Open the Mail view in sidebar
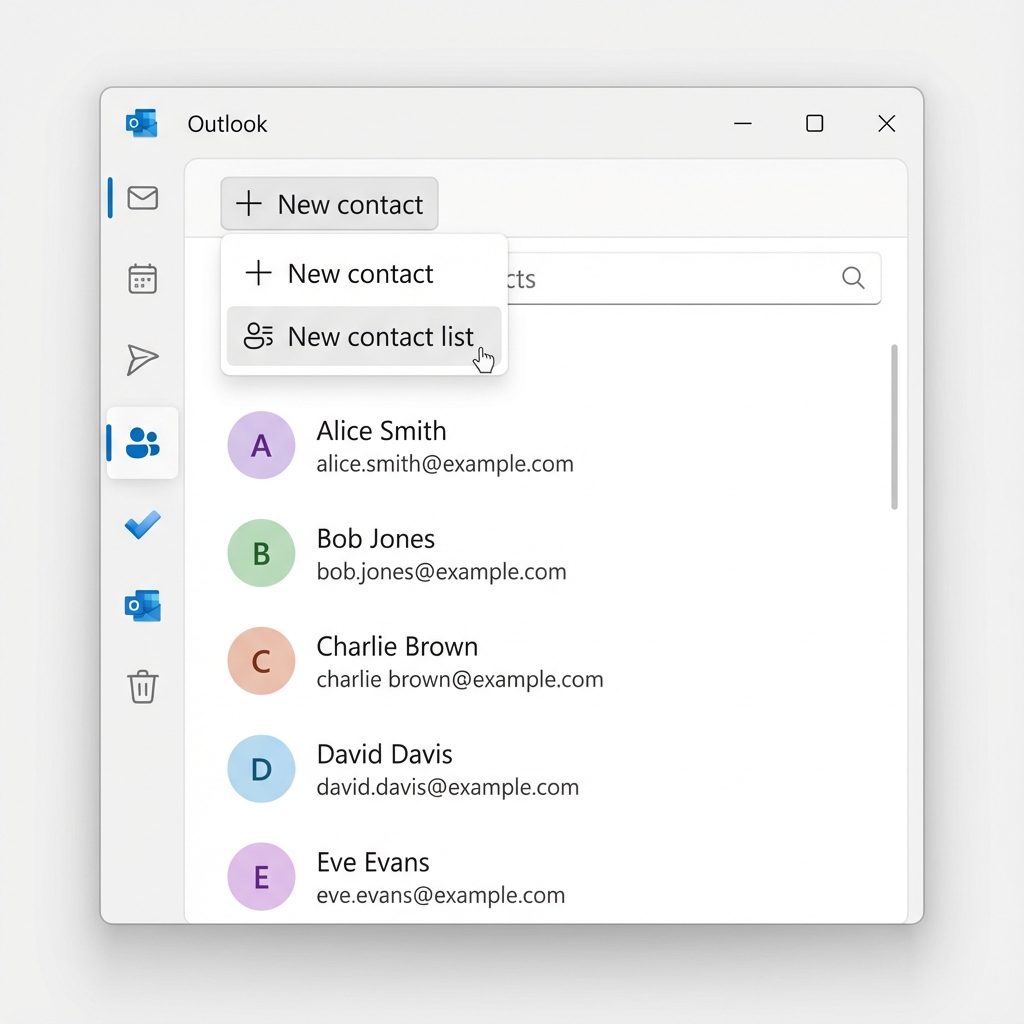 tap(142, 198)
